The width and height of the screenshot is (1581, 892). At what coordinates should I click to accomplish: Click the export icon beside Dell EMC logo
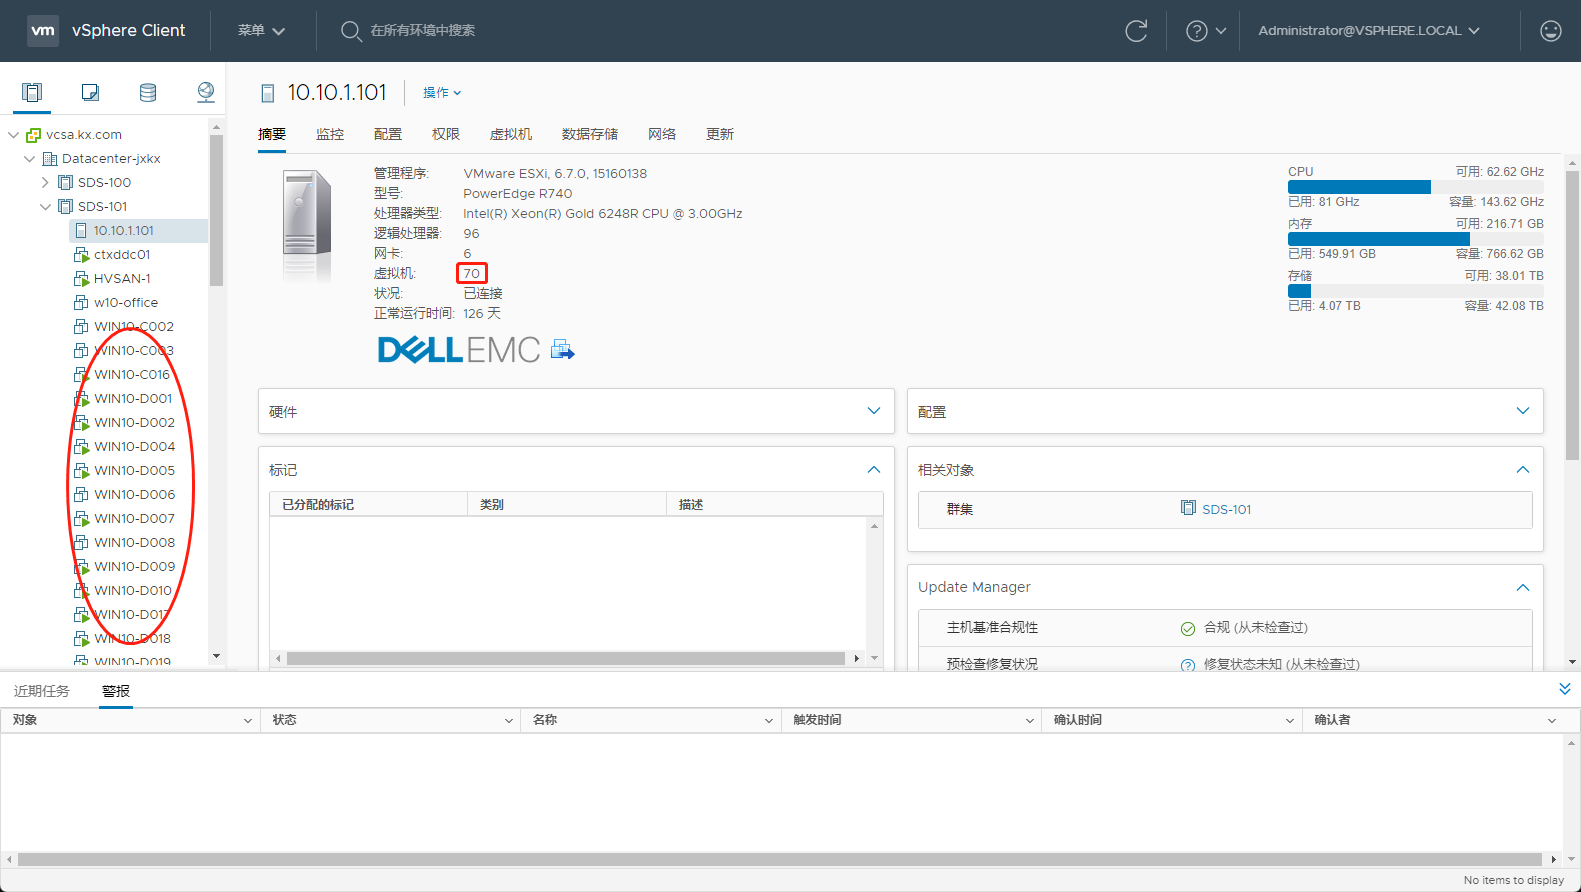click(563, 350)
